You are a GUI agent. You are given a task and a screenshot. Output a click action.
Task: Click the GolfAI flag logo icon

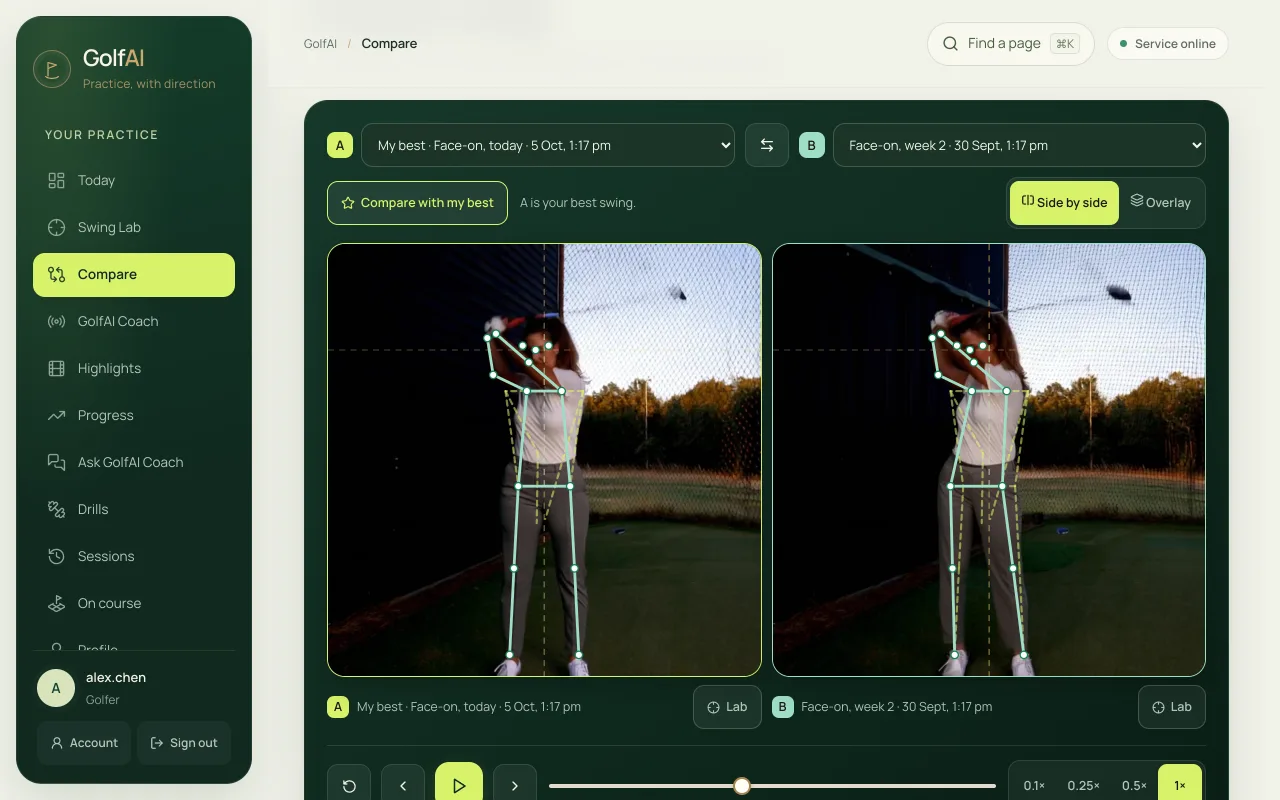[x=52, y=69]
